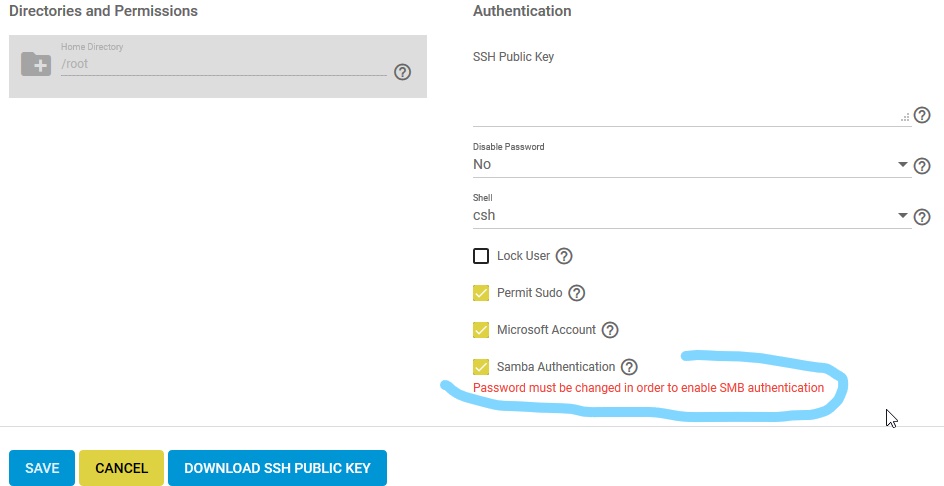944x486 pixels.
Task: Toggle the Samba Authentication checkbox
Action: (481, 367)
